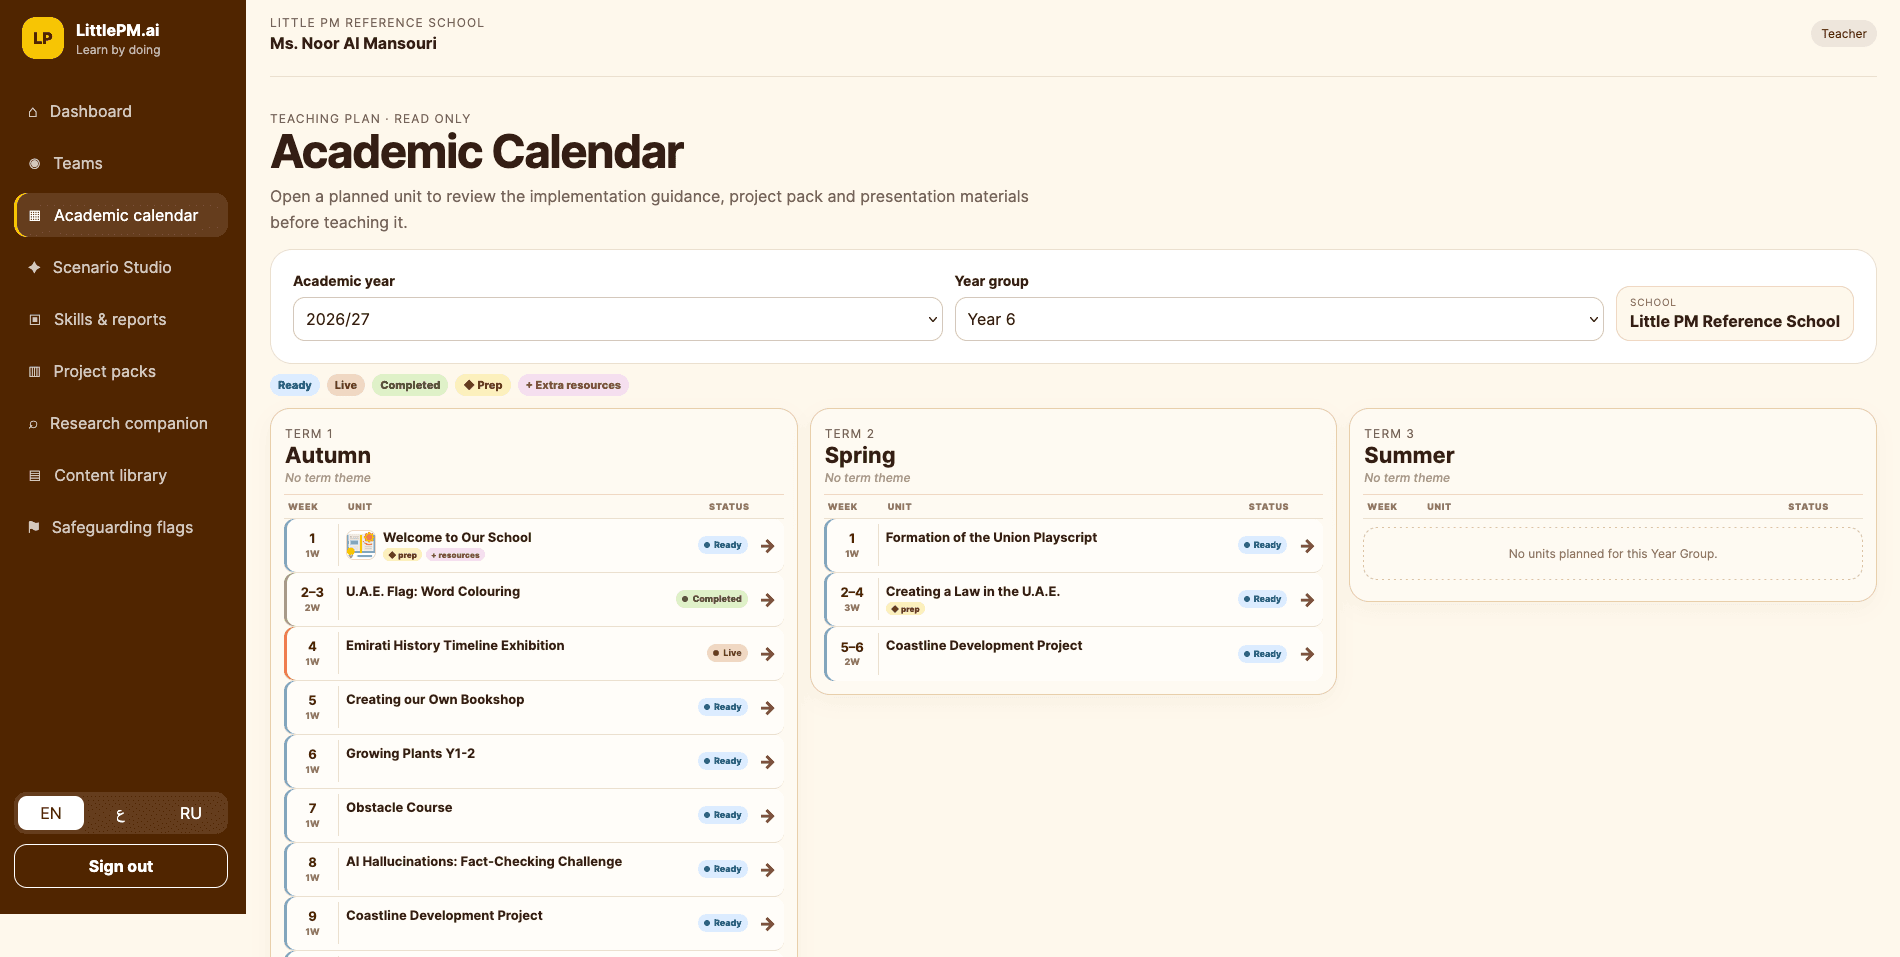This screenshot has height=957, width=1900.
Task: Click the Project packs icon
Action: click(x=35, y=371)
